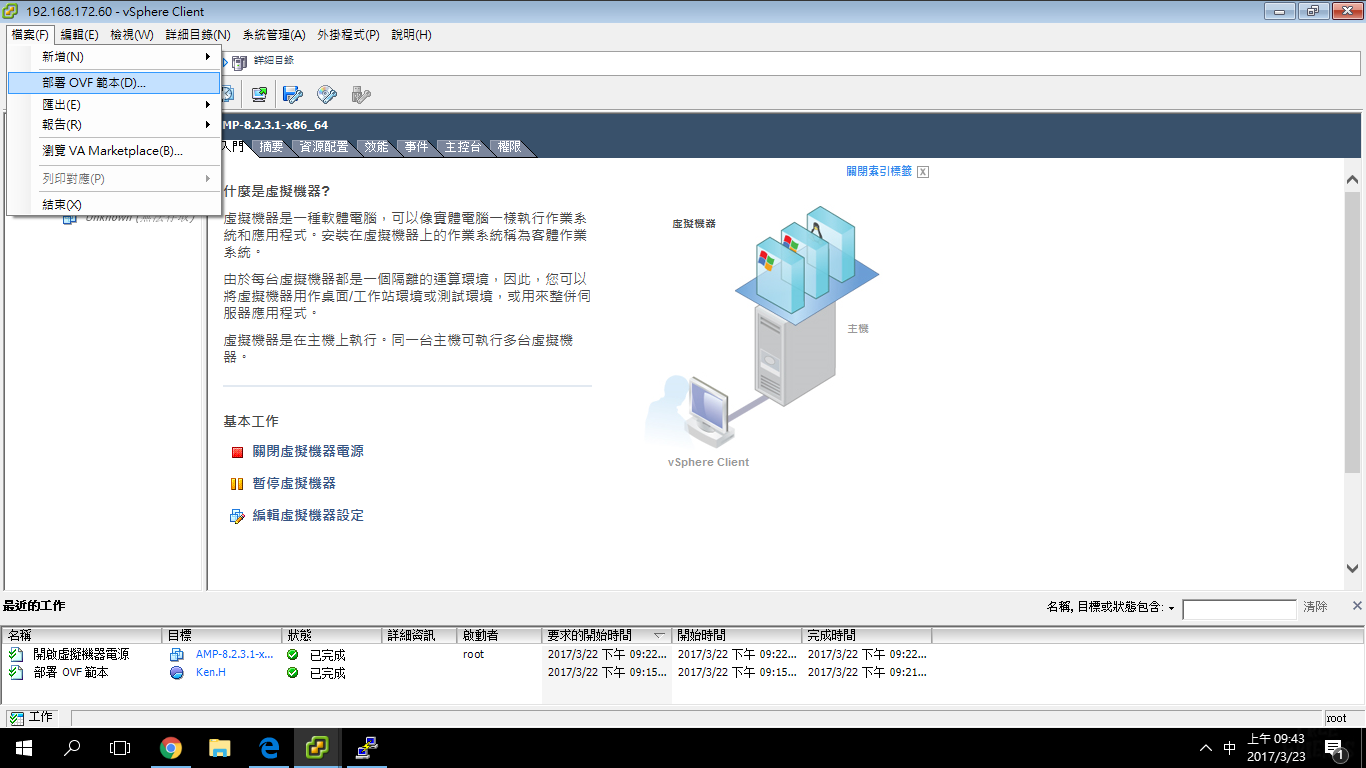Show hidden system tray icons chevron

(x=1206, y=748)
